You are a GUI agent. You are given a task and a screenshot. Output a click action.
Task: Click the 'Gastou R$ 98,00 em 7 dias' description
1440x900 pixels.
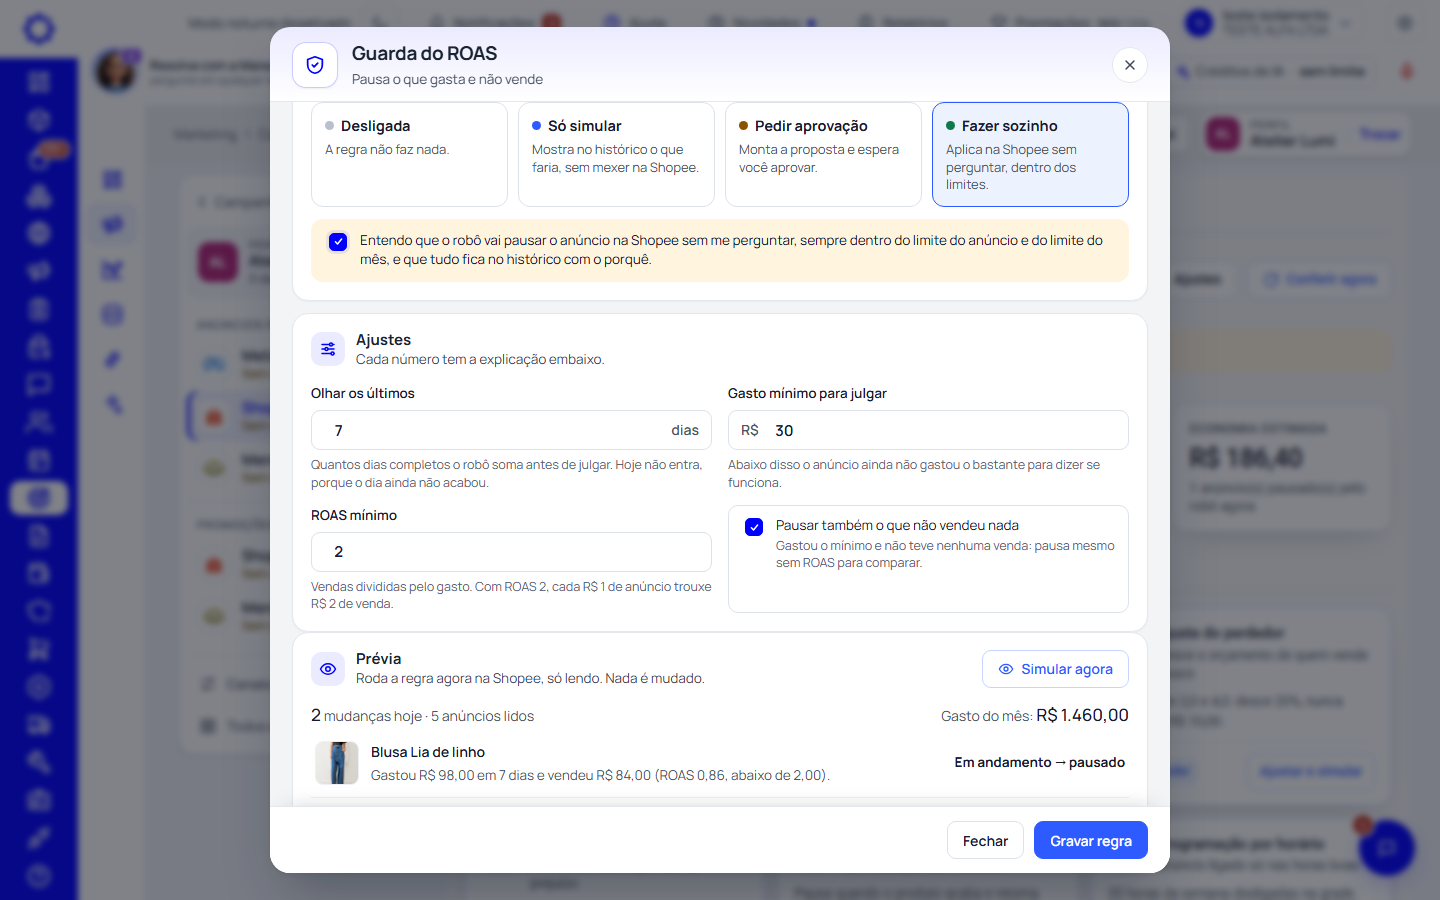(600, 775)
